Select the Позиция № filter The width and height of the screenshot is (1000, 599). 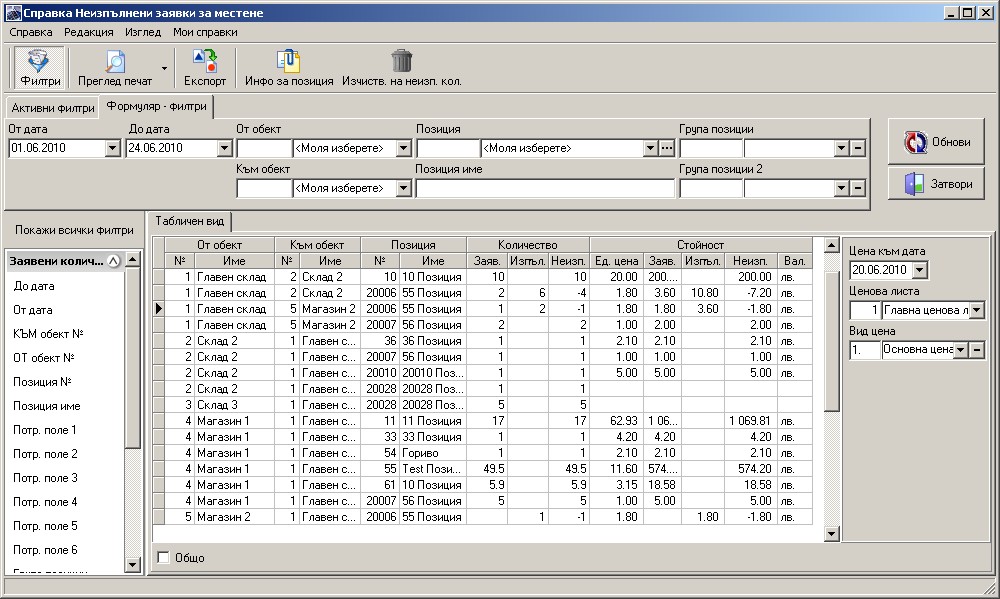coord(42,382)
